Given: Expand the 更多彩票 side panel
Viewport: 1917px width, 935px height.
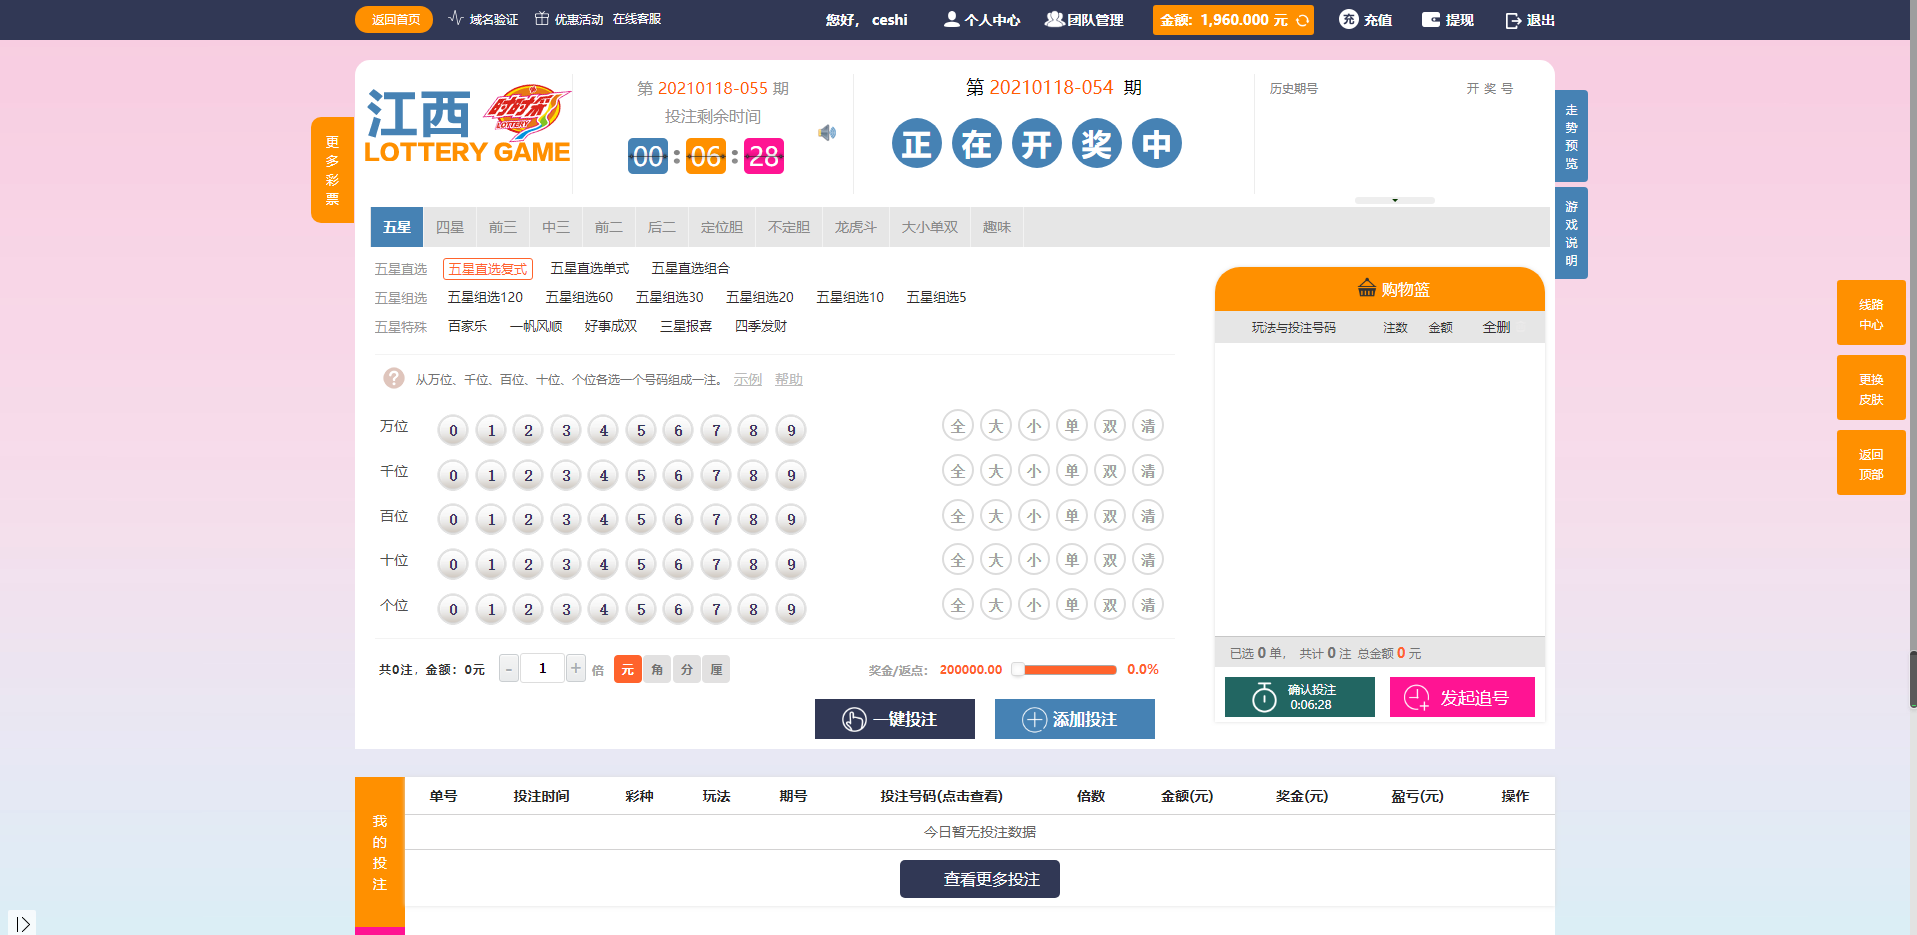Looking at the screenshot, I should pyautogui.click(x=332, y=170).
